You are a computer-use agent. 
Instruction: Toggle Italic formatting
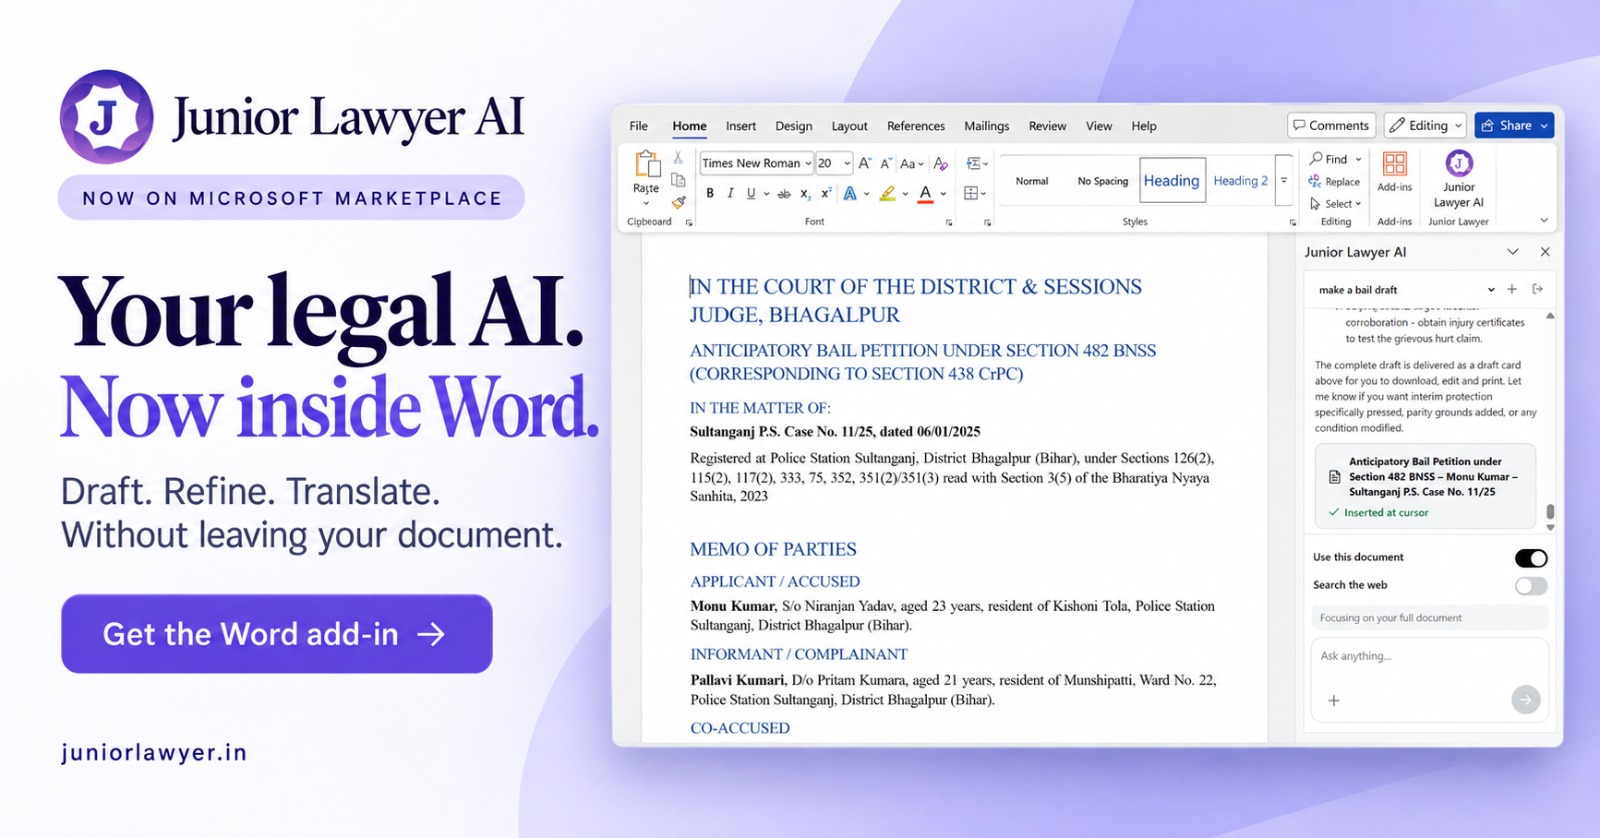(x=730, y=193)
